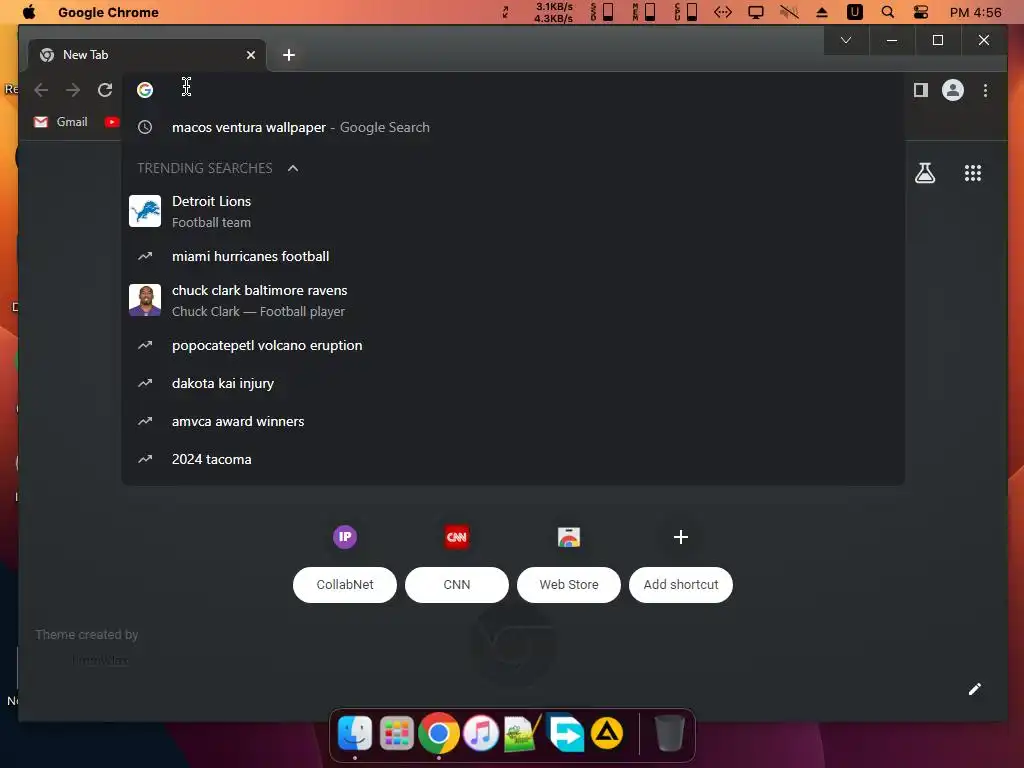Open the notepad app in the dock
The height and width of the screenshot is (768, 1024).
(522, 733)
